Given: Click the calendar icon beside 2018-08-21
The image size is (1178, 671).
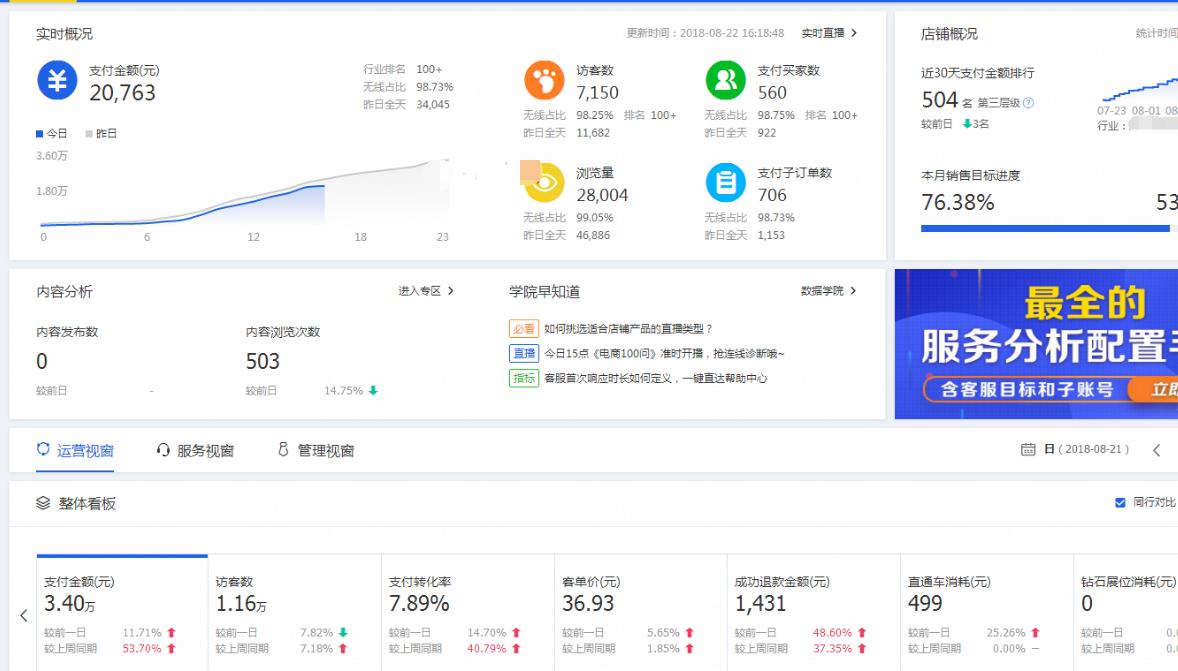Looking at the screenshot, I should click(1028, 450).
